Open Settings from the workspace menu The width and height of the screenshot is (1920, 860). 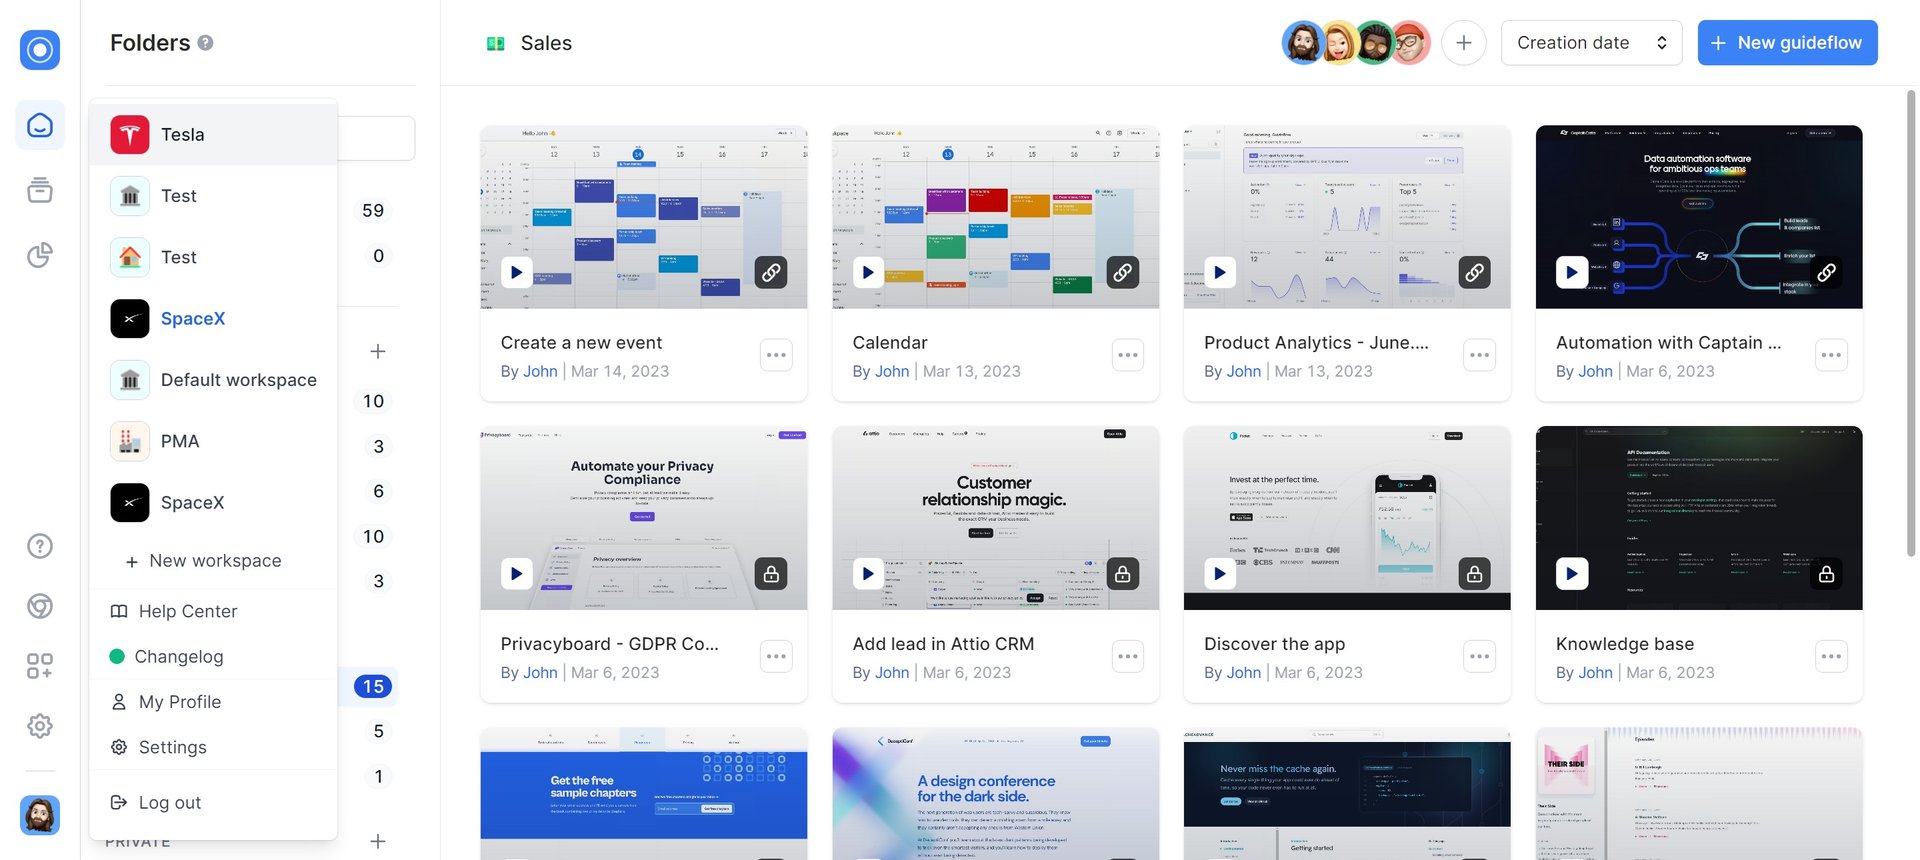click(213, 747)
